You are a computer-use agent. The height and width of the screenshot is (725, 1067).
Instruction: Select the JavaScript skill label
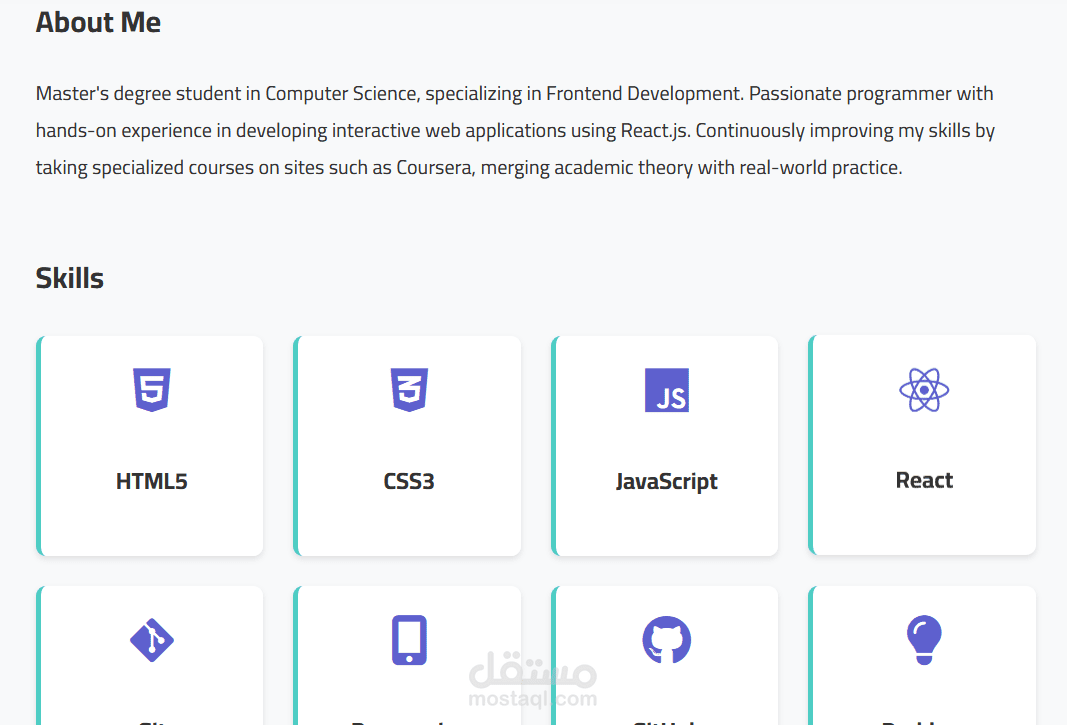(667, 481)
